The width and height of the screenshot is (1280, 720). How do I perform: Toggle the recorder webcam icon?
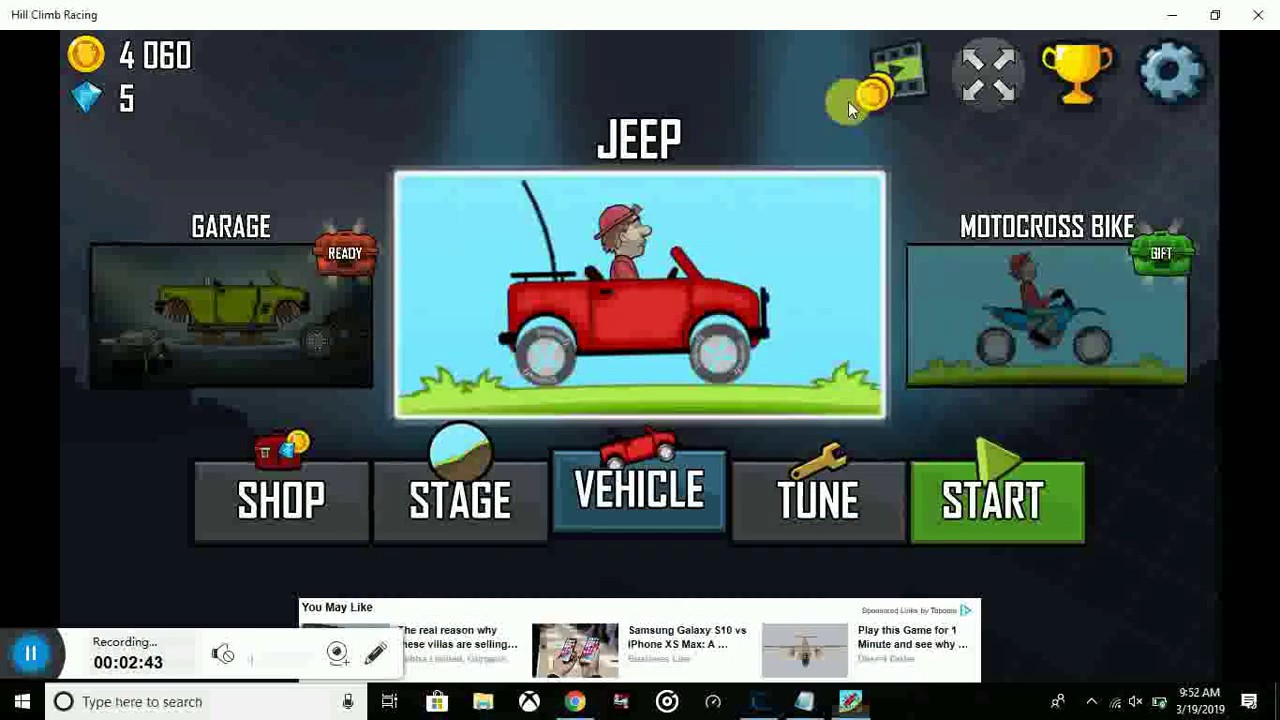(337, 654)
